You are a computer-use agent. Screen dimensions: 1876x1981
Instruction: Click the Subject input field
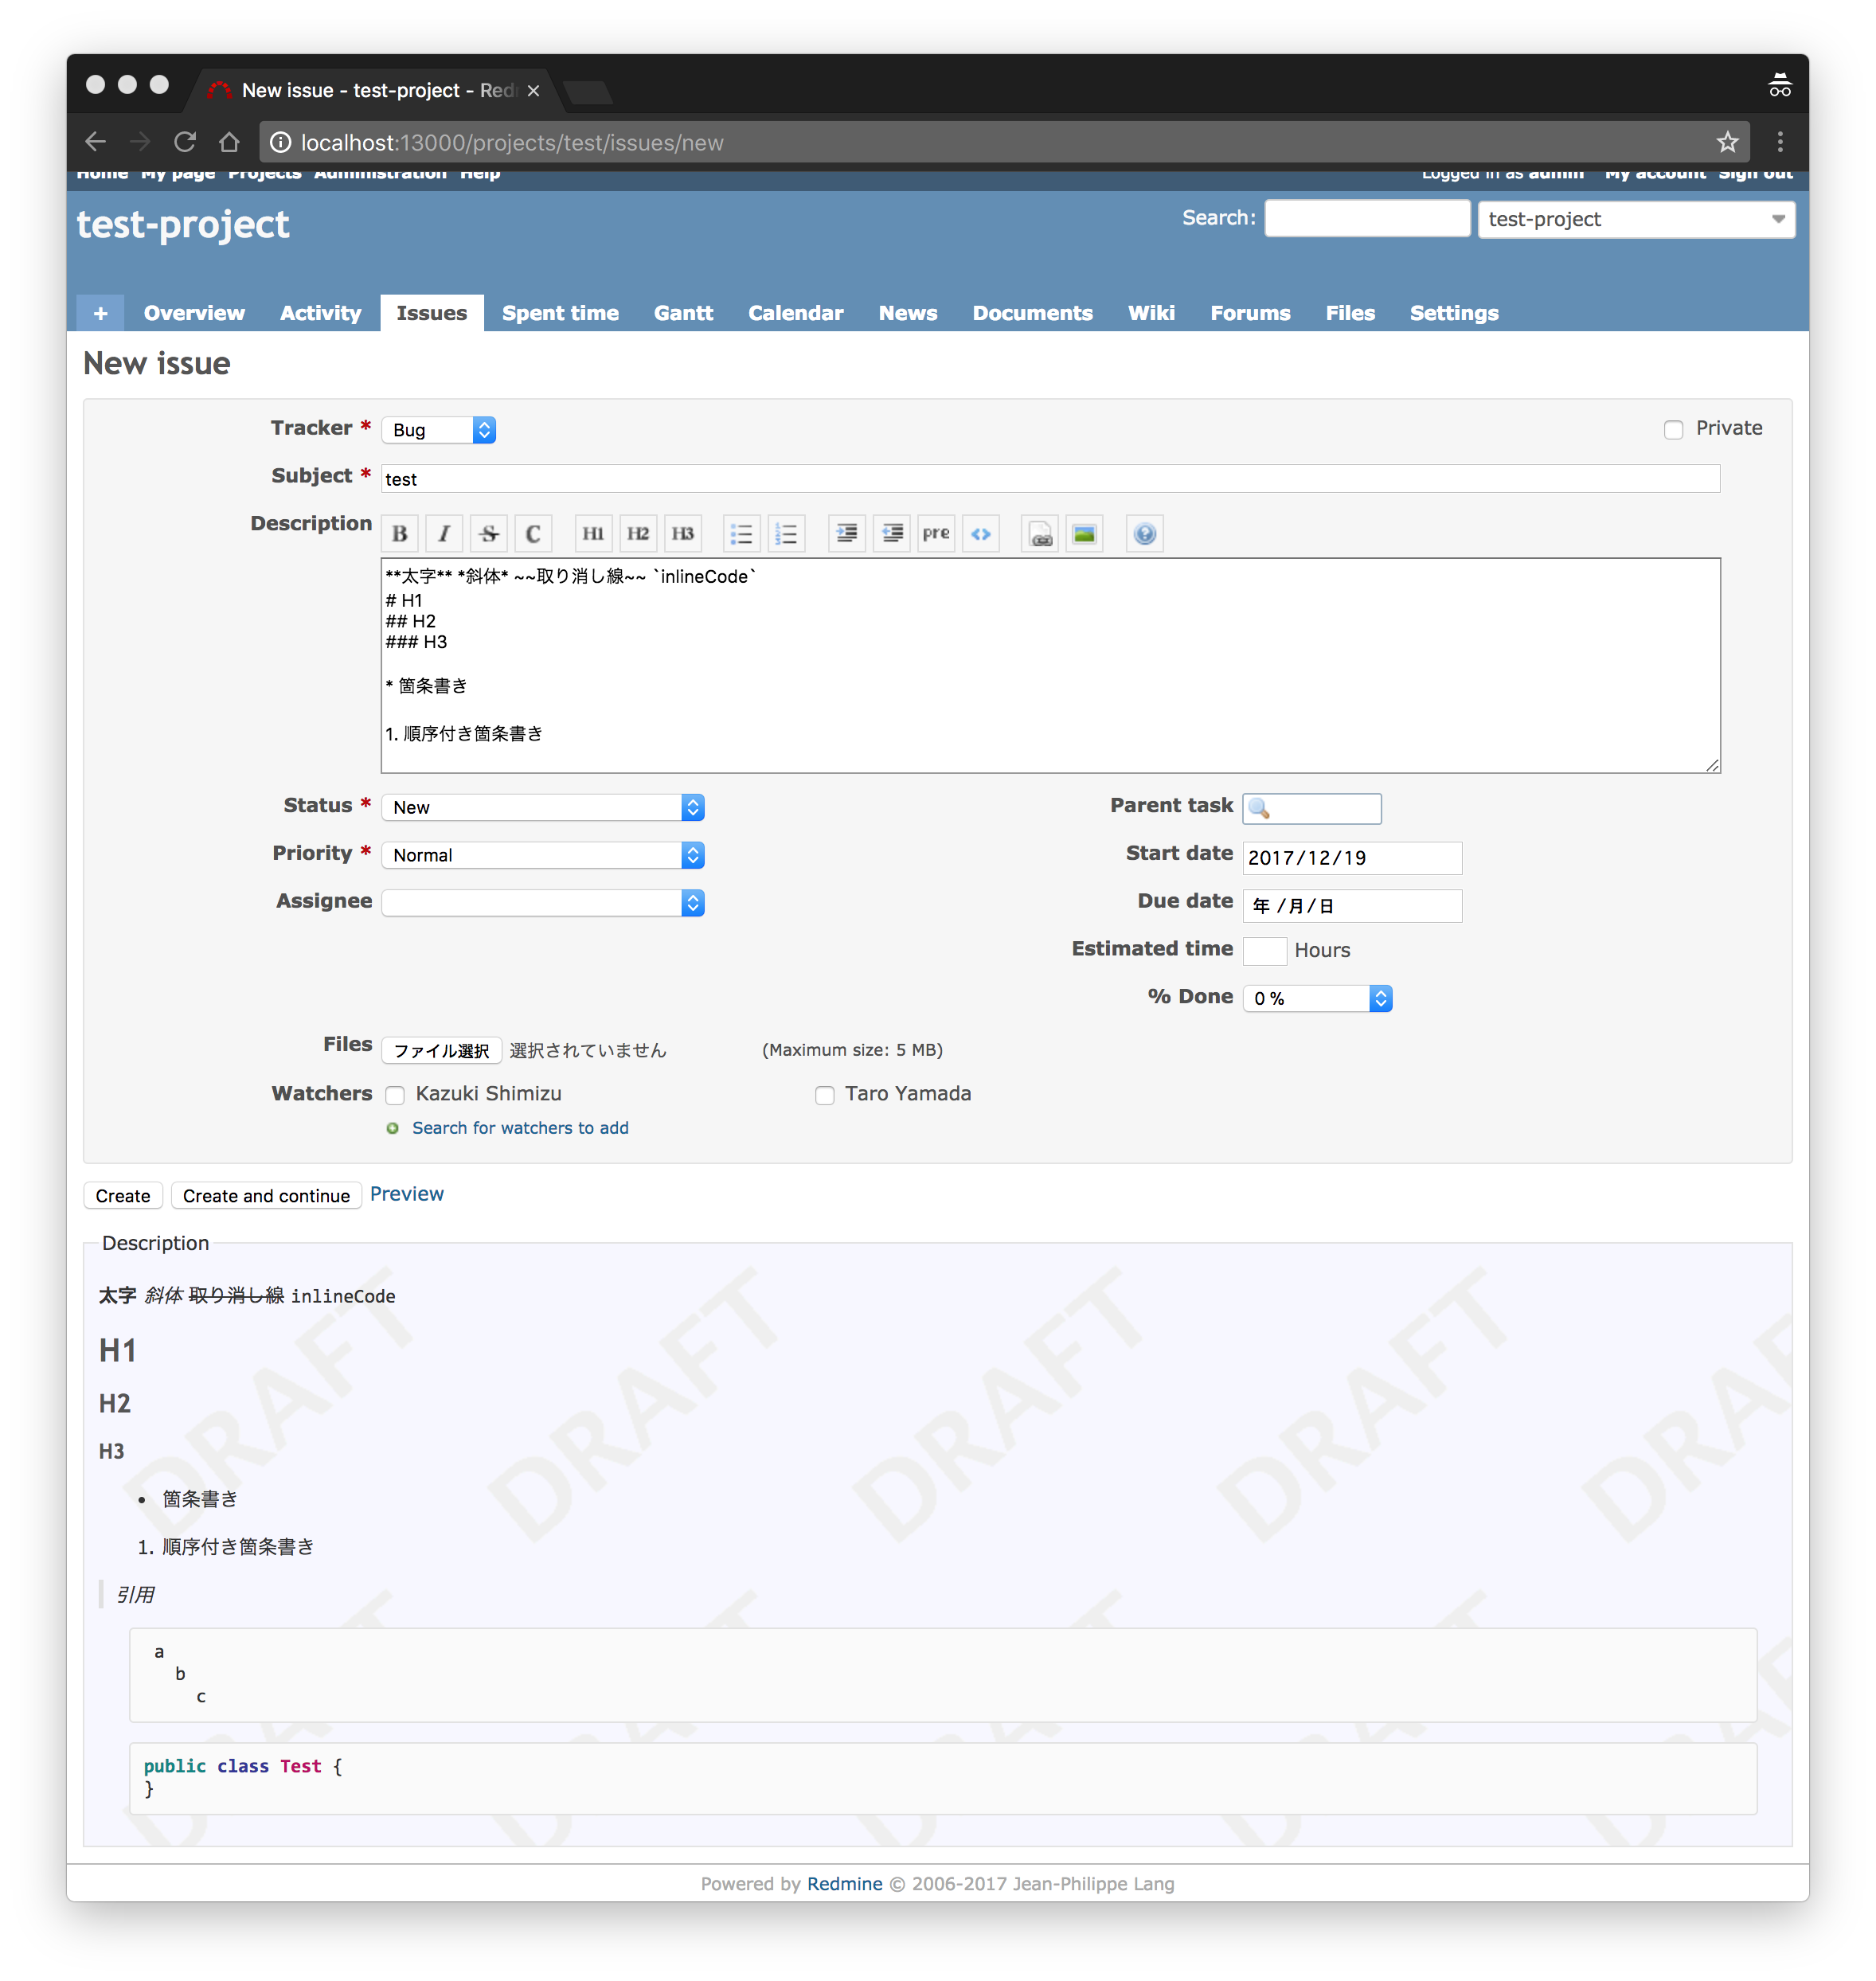[x=1050, y=479]
